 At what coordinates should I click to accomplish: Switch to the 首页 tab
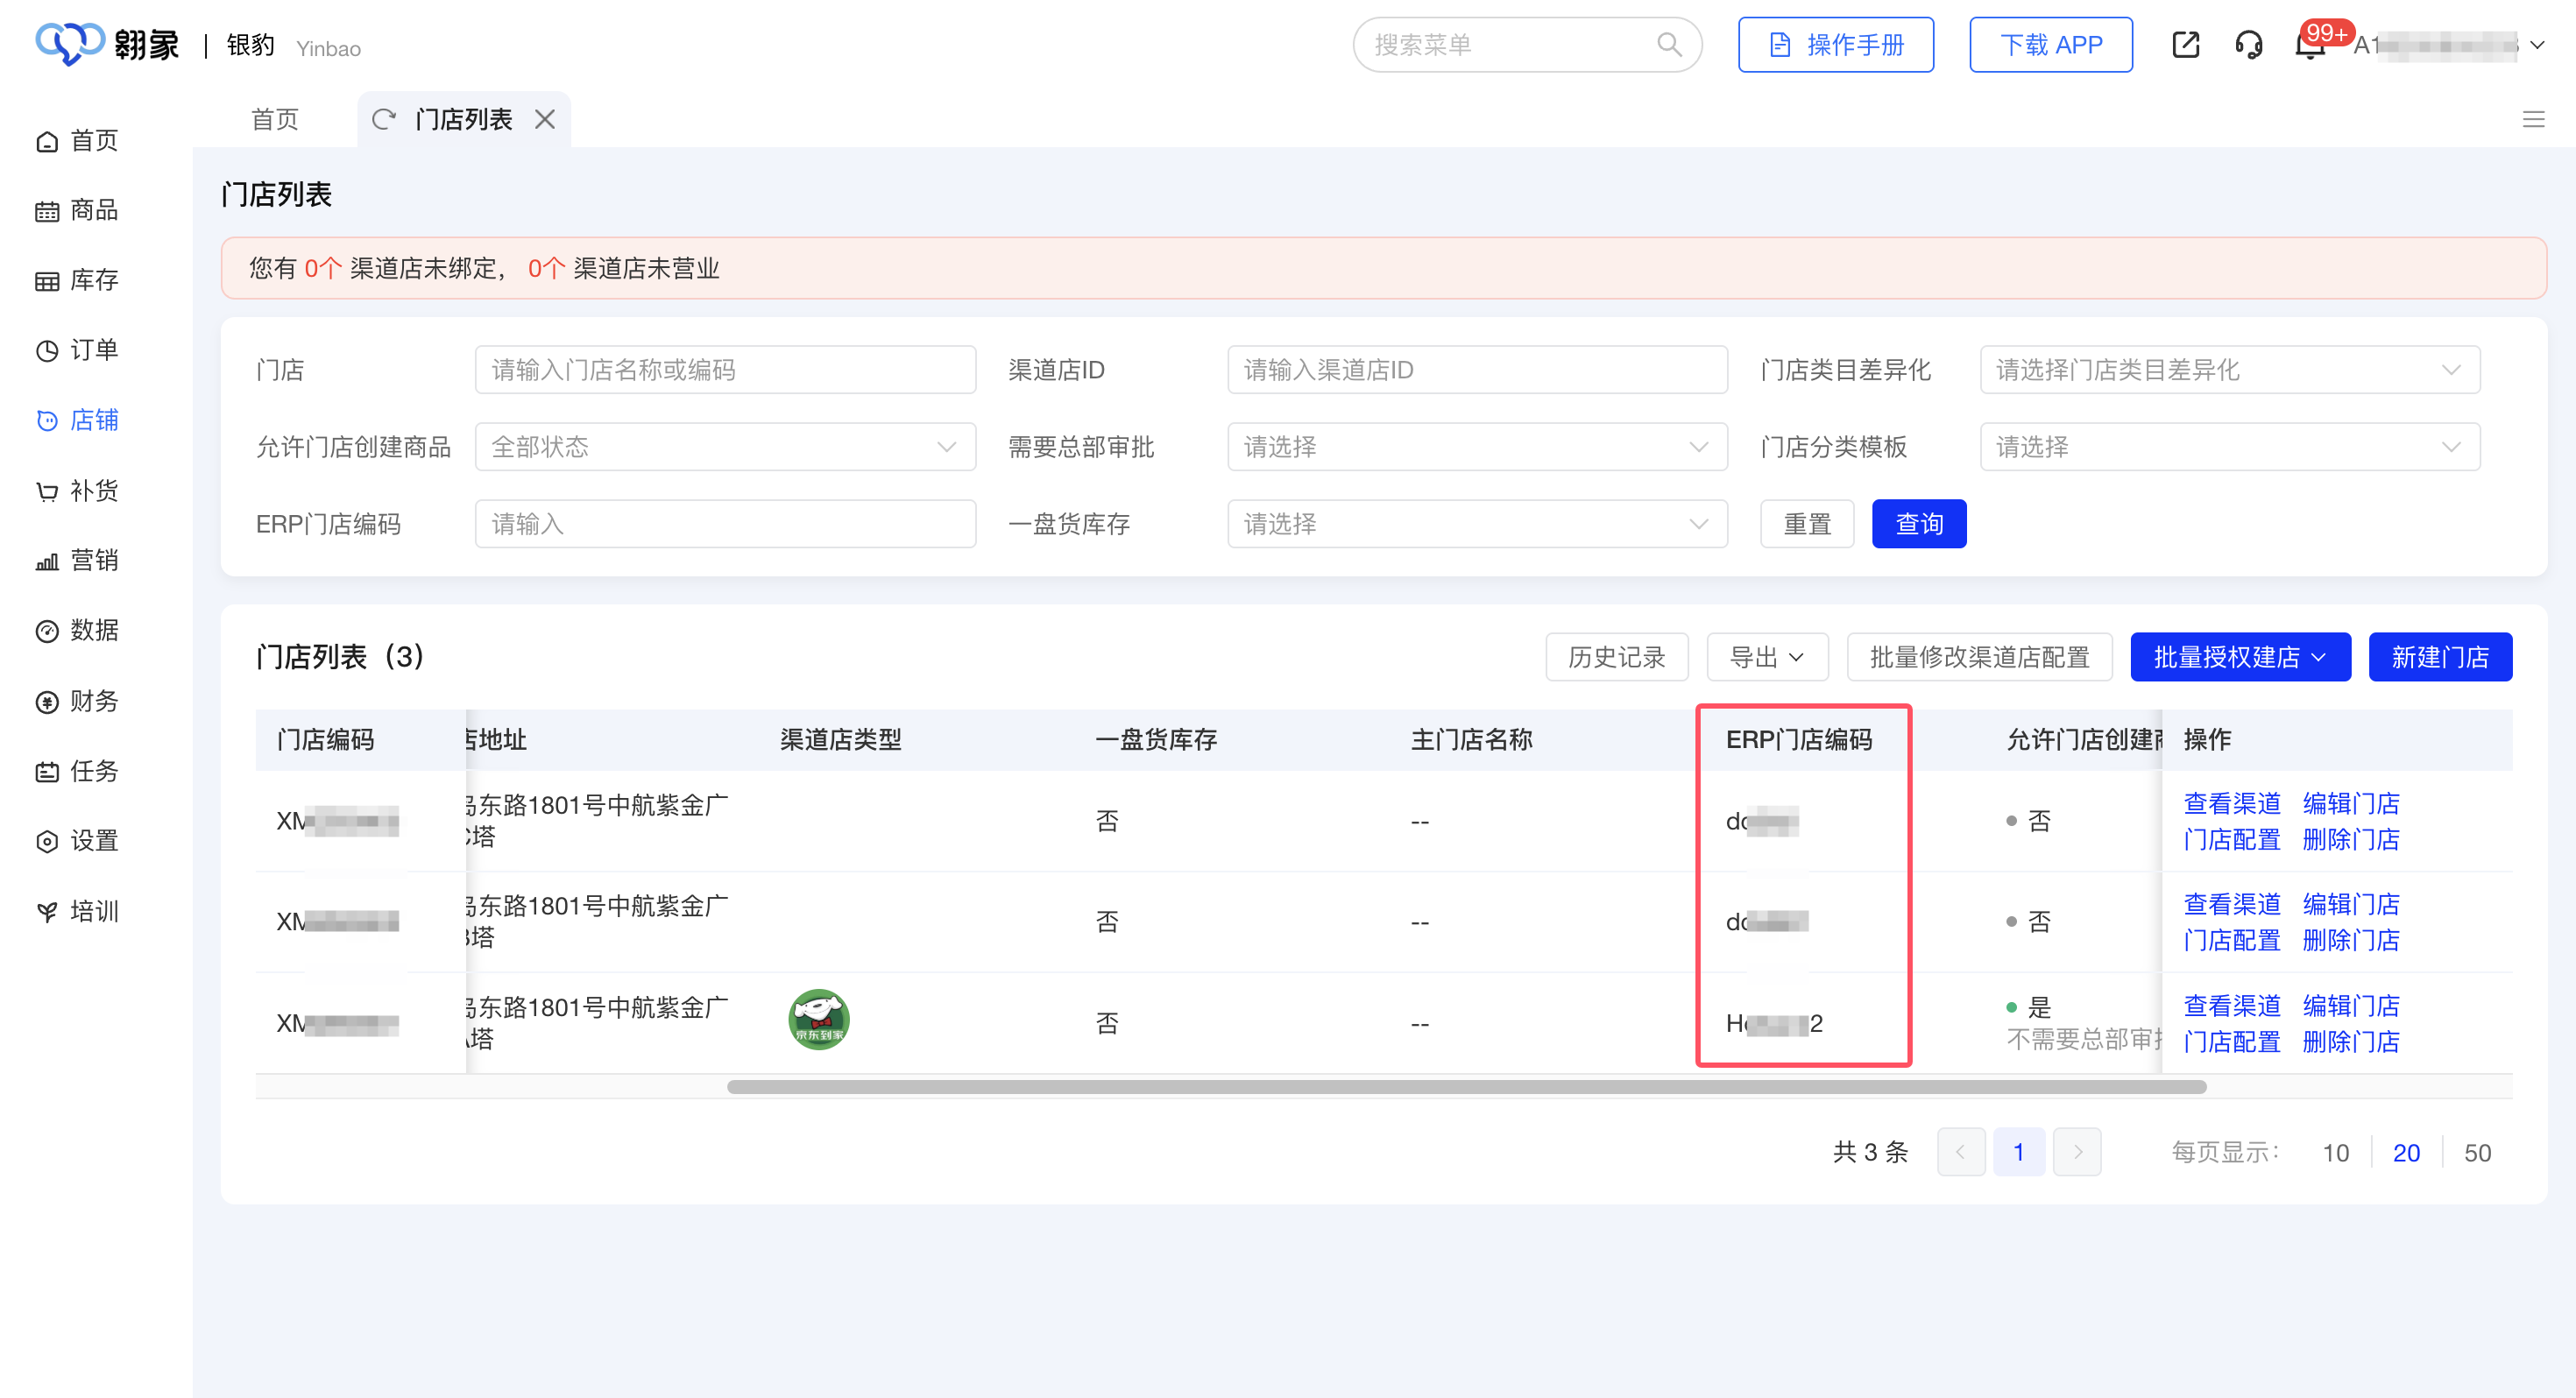274,119
